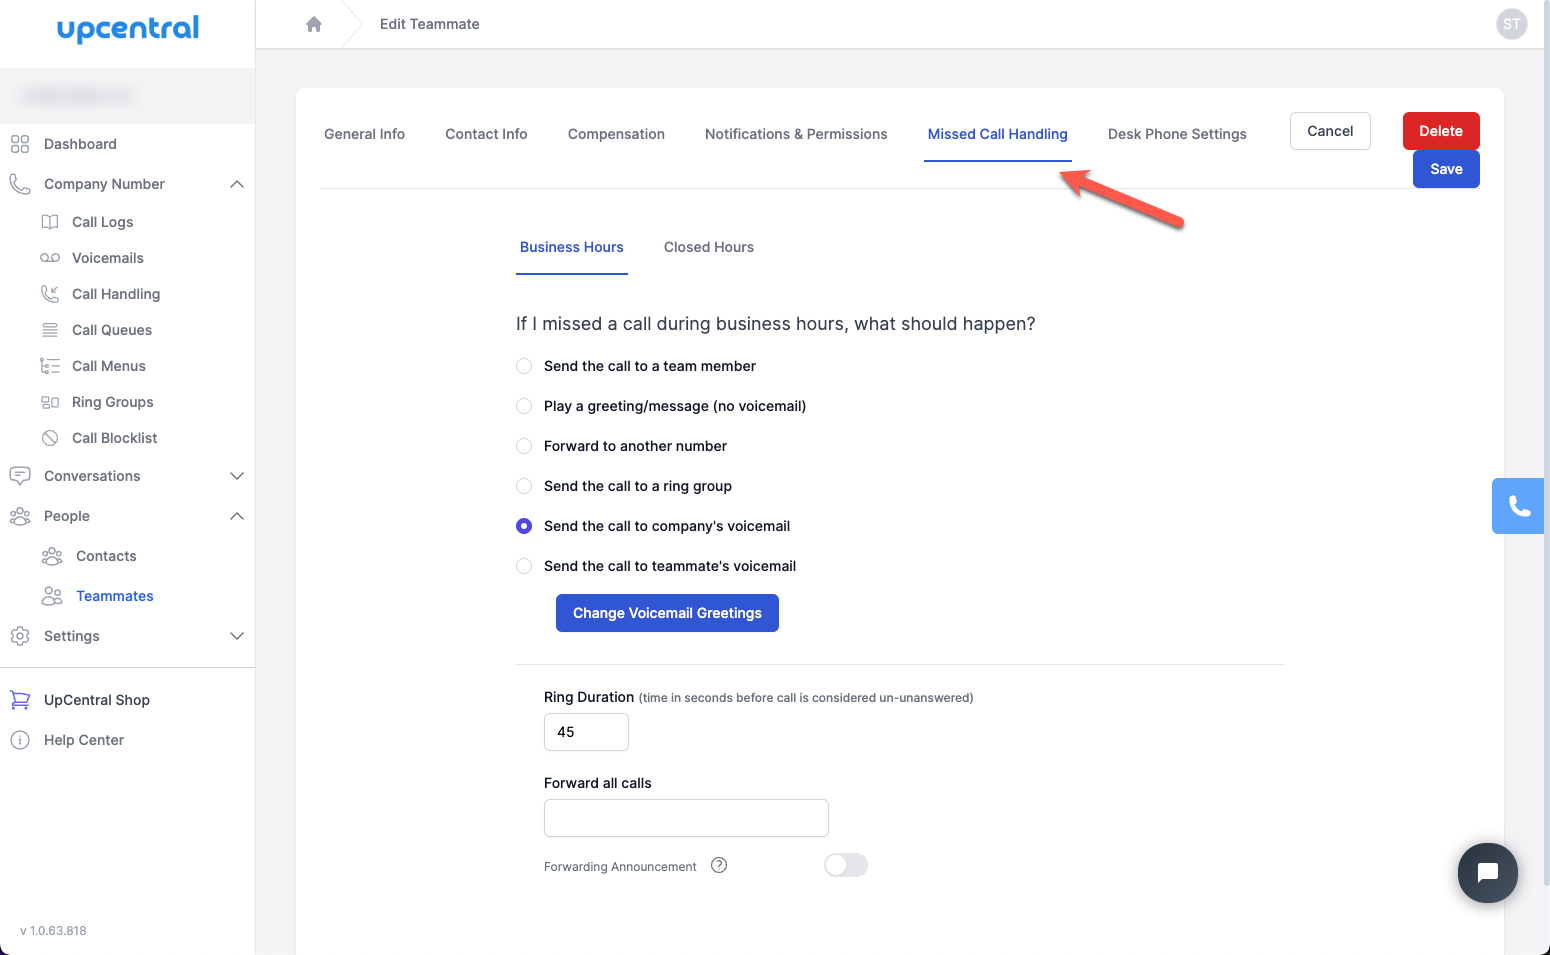Click the Help Center info icon

[20, 740]
